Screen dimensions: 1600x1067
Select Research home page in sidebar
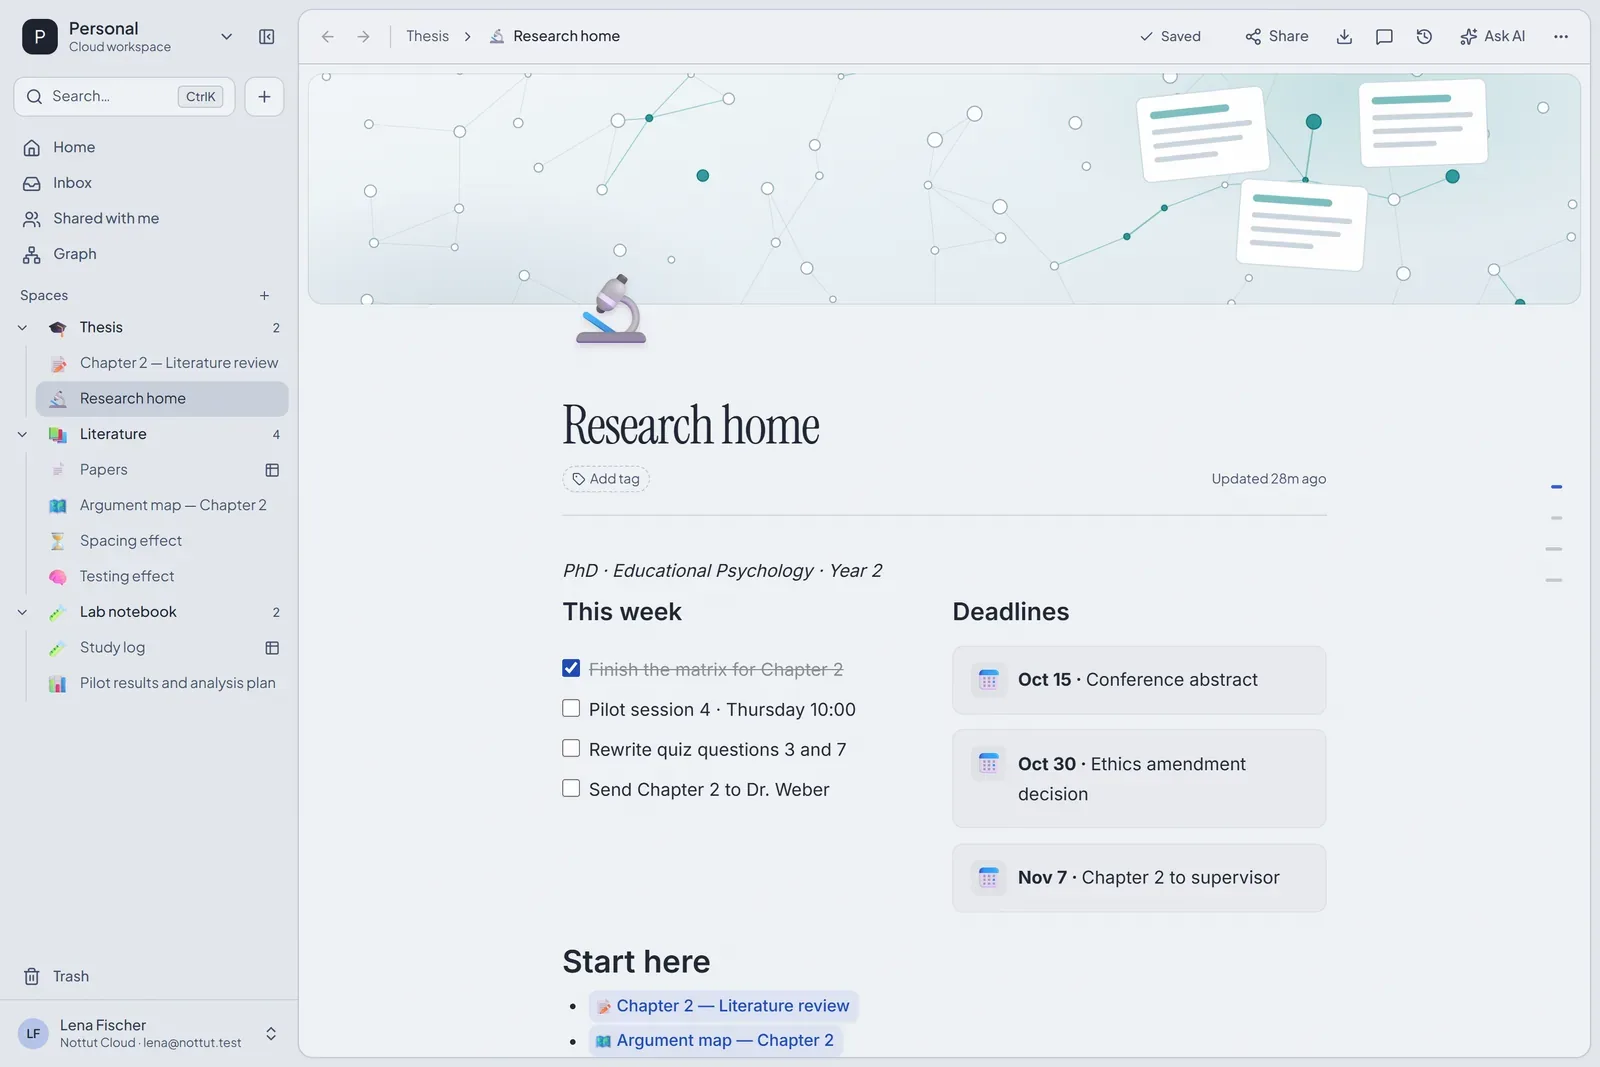click(x=162, y=399)
